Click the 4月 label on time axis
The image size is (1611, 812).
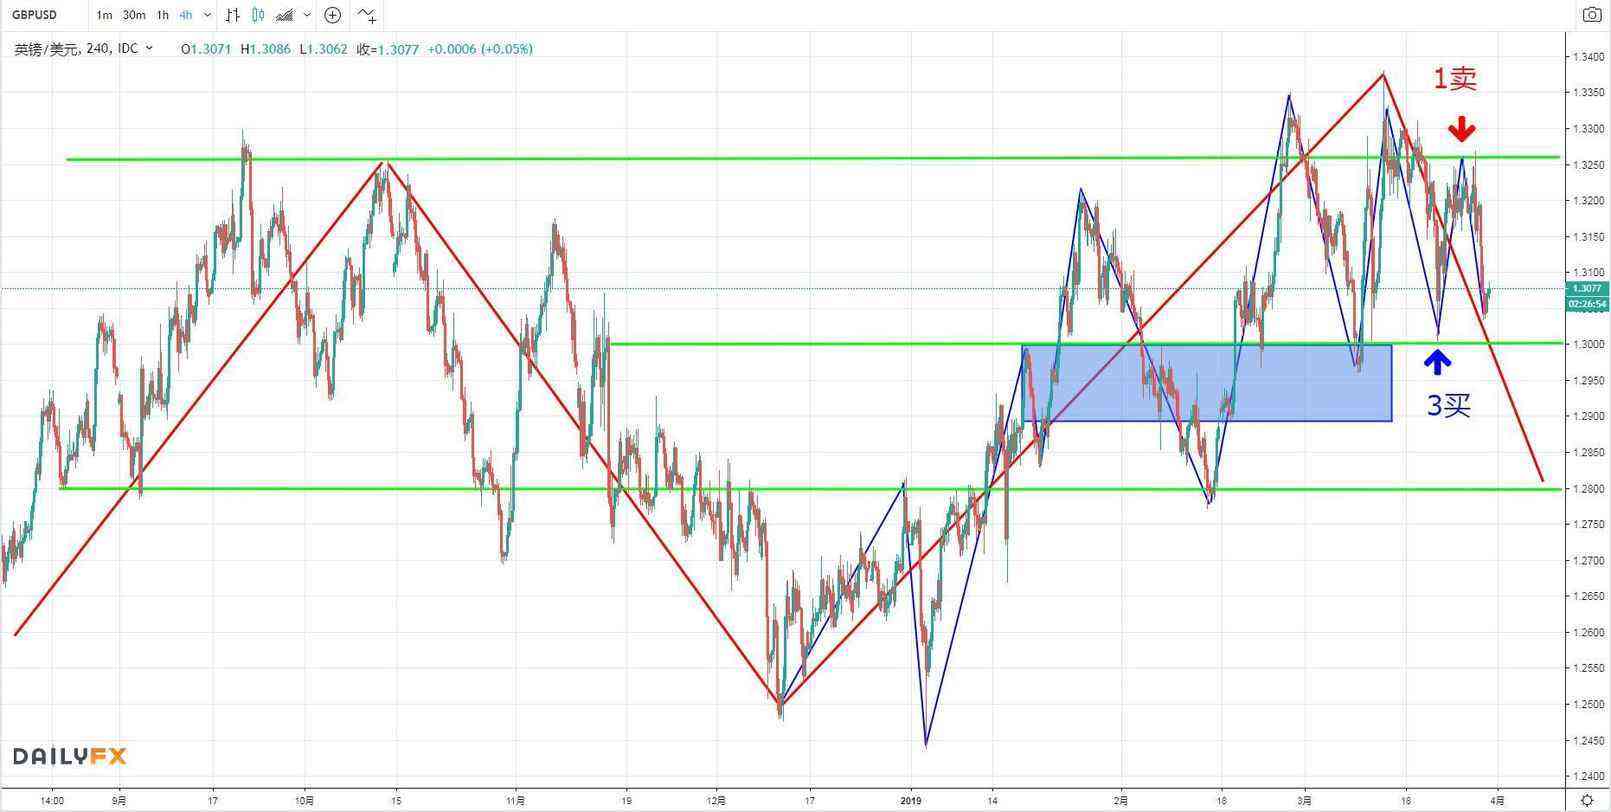pyautogui.click(x=1497, y=800)
